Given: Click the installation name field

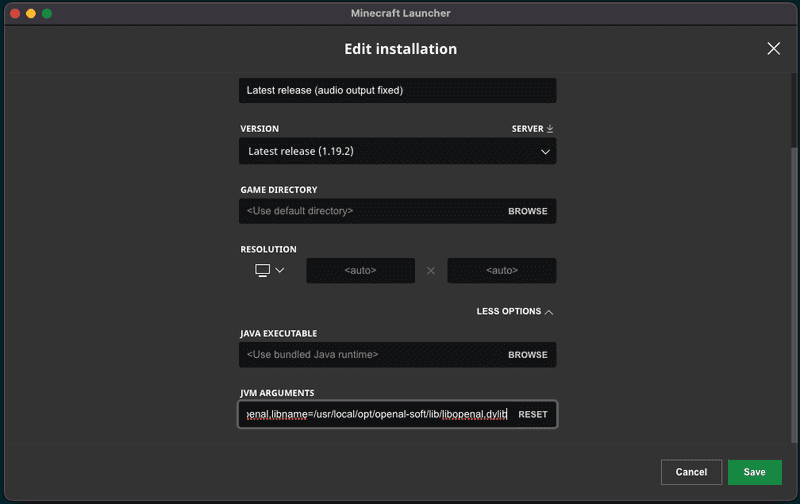Looking at the screenshot, I should point(397,90).
